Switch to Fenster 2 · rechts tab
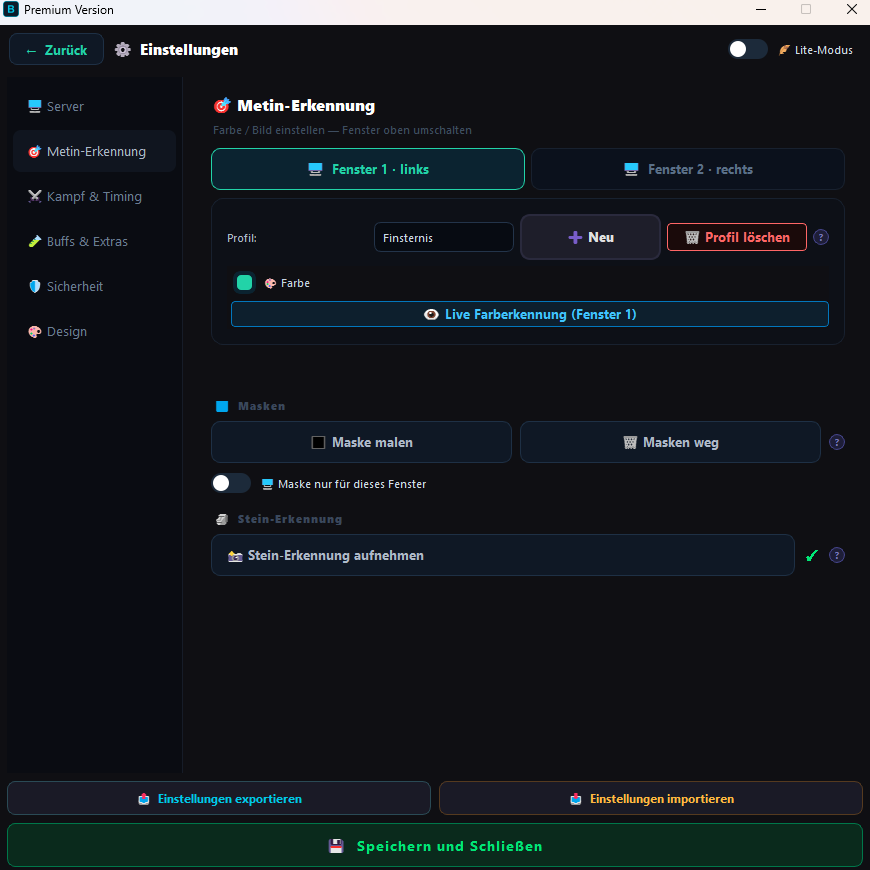870x870 pixels. [687, 169]
